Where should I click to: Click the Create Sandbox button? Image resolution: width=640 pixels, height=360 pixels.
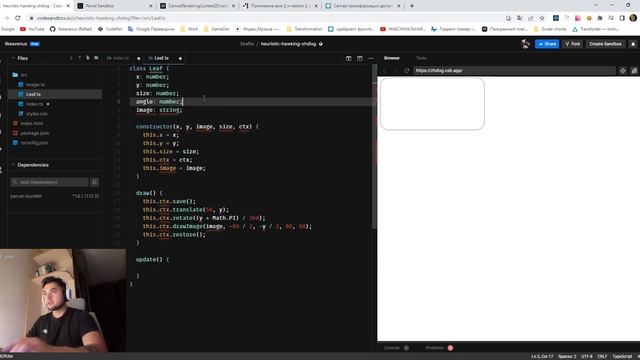click(605, 44)
